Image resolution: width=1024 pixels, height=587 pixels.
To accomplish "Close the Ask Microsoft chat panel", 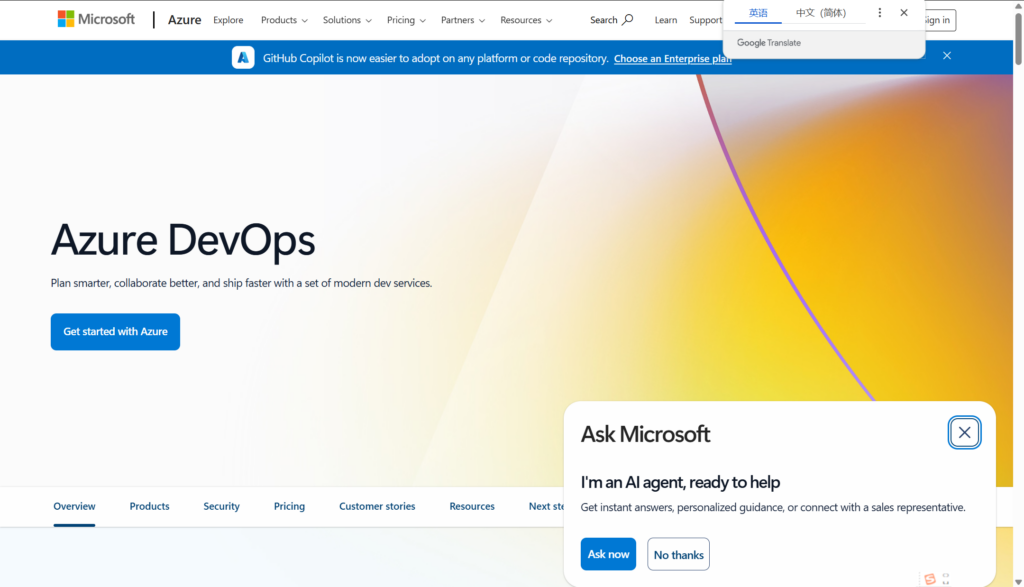I will [x=964, y=432].
